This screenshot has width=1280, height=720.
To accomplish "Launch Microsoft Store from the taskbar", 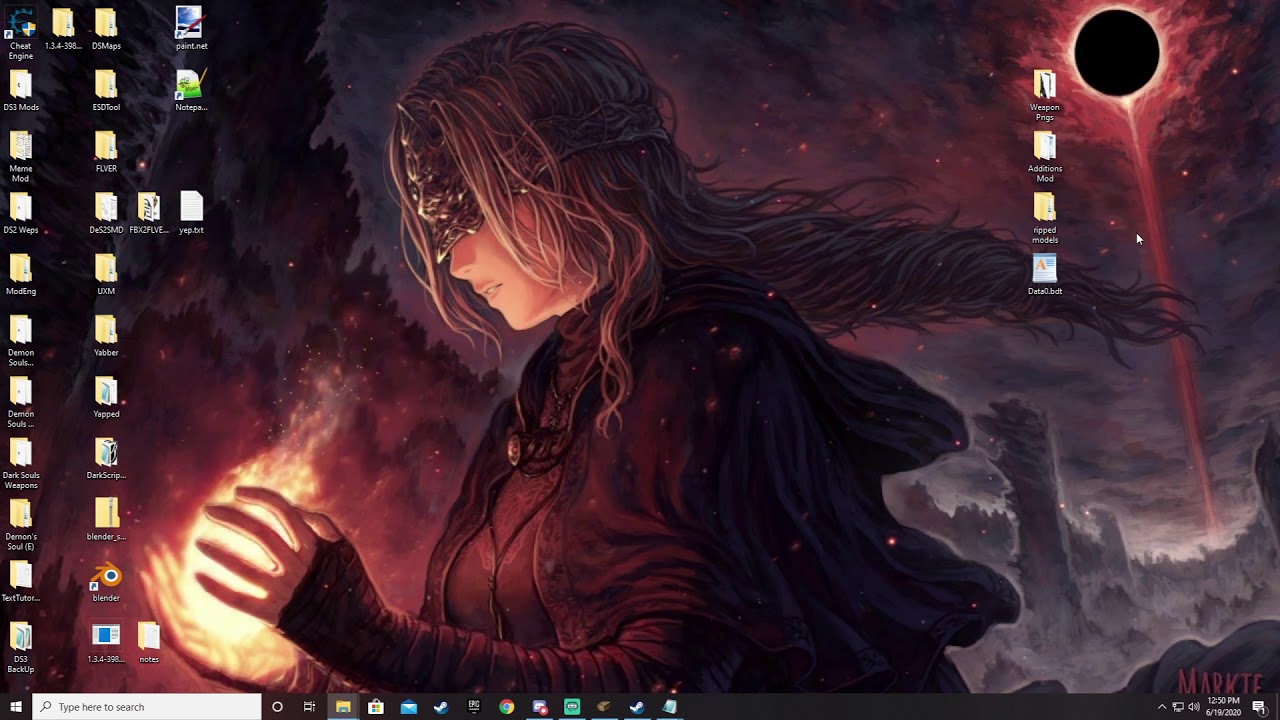I will click(376, 707).
